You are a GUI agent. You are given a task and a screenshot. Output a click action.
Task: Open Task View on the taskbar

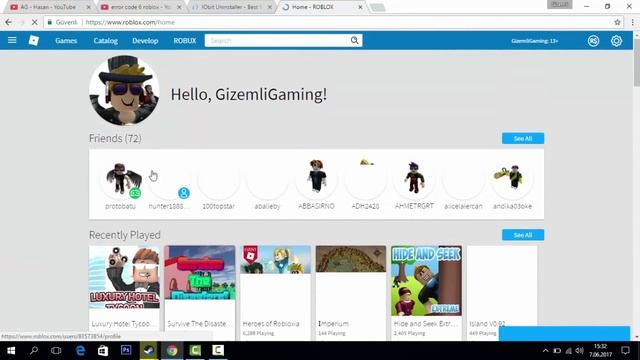pyautogui.click(x=56, y=350)
